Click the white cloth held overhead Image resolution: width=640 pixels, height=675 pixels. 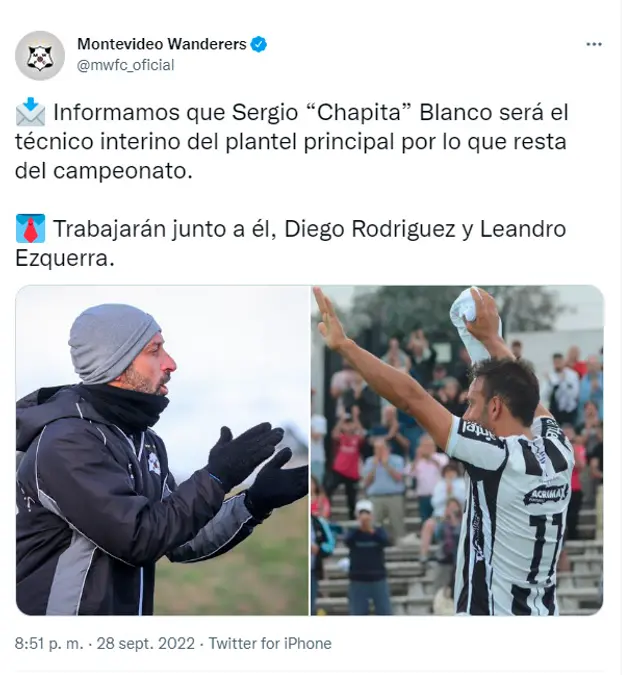470,322
